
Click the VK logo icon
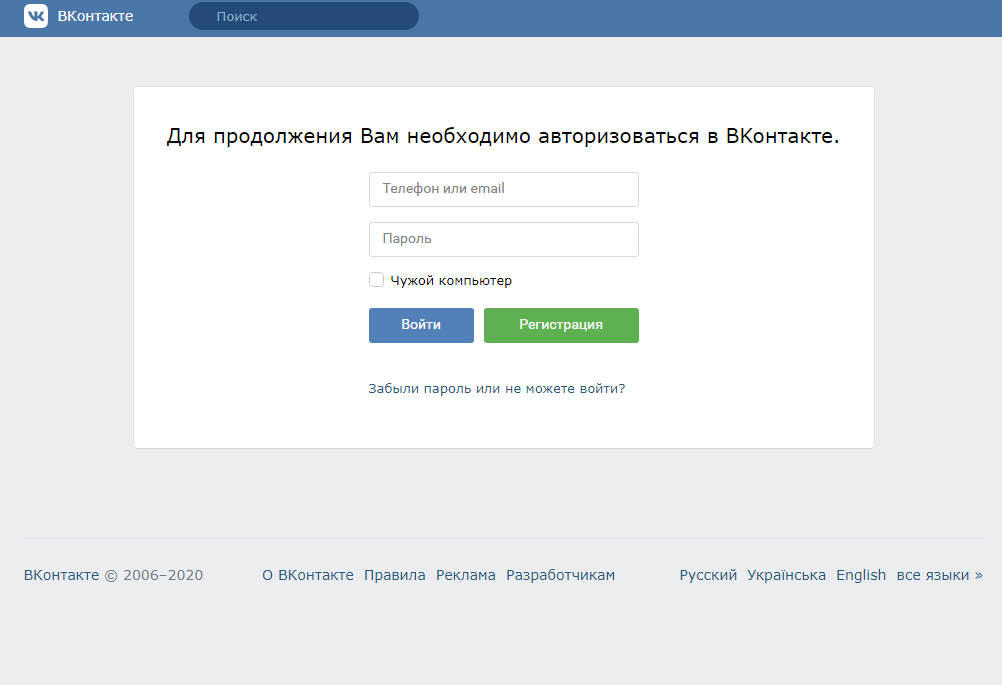point(36,16)
